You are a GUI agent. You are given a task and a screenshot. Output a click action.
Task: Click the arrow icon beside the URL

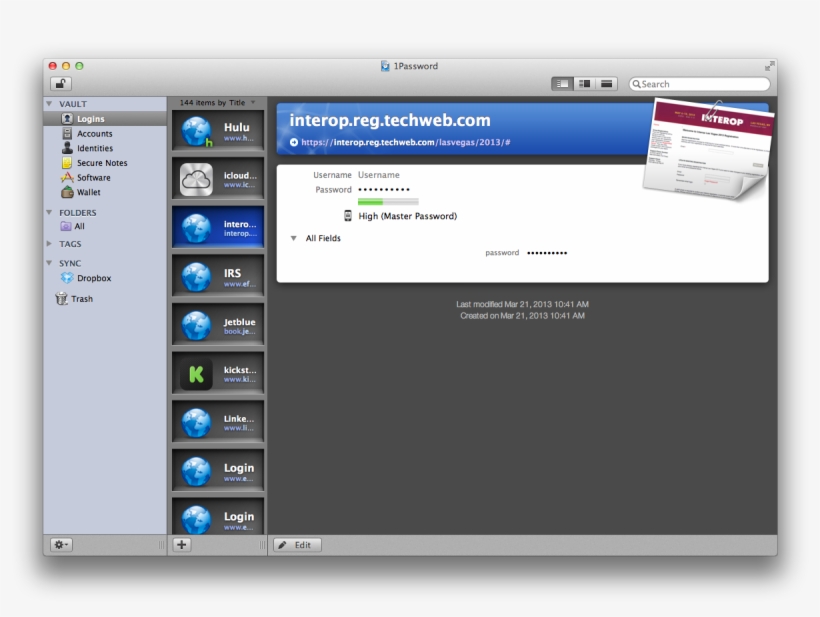pos(294,142)
